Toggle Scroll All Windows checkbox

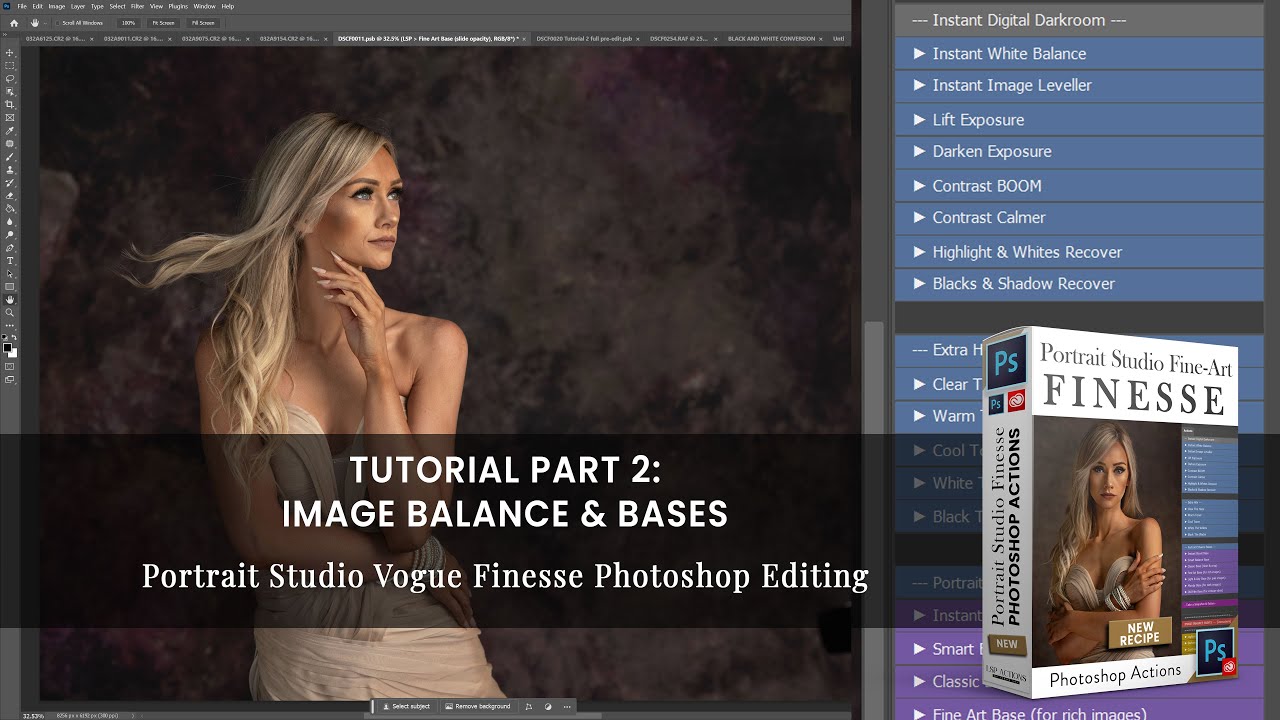(57, 22)
